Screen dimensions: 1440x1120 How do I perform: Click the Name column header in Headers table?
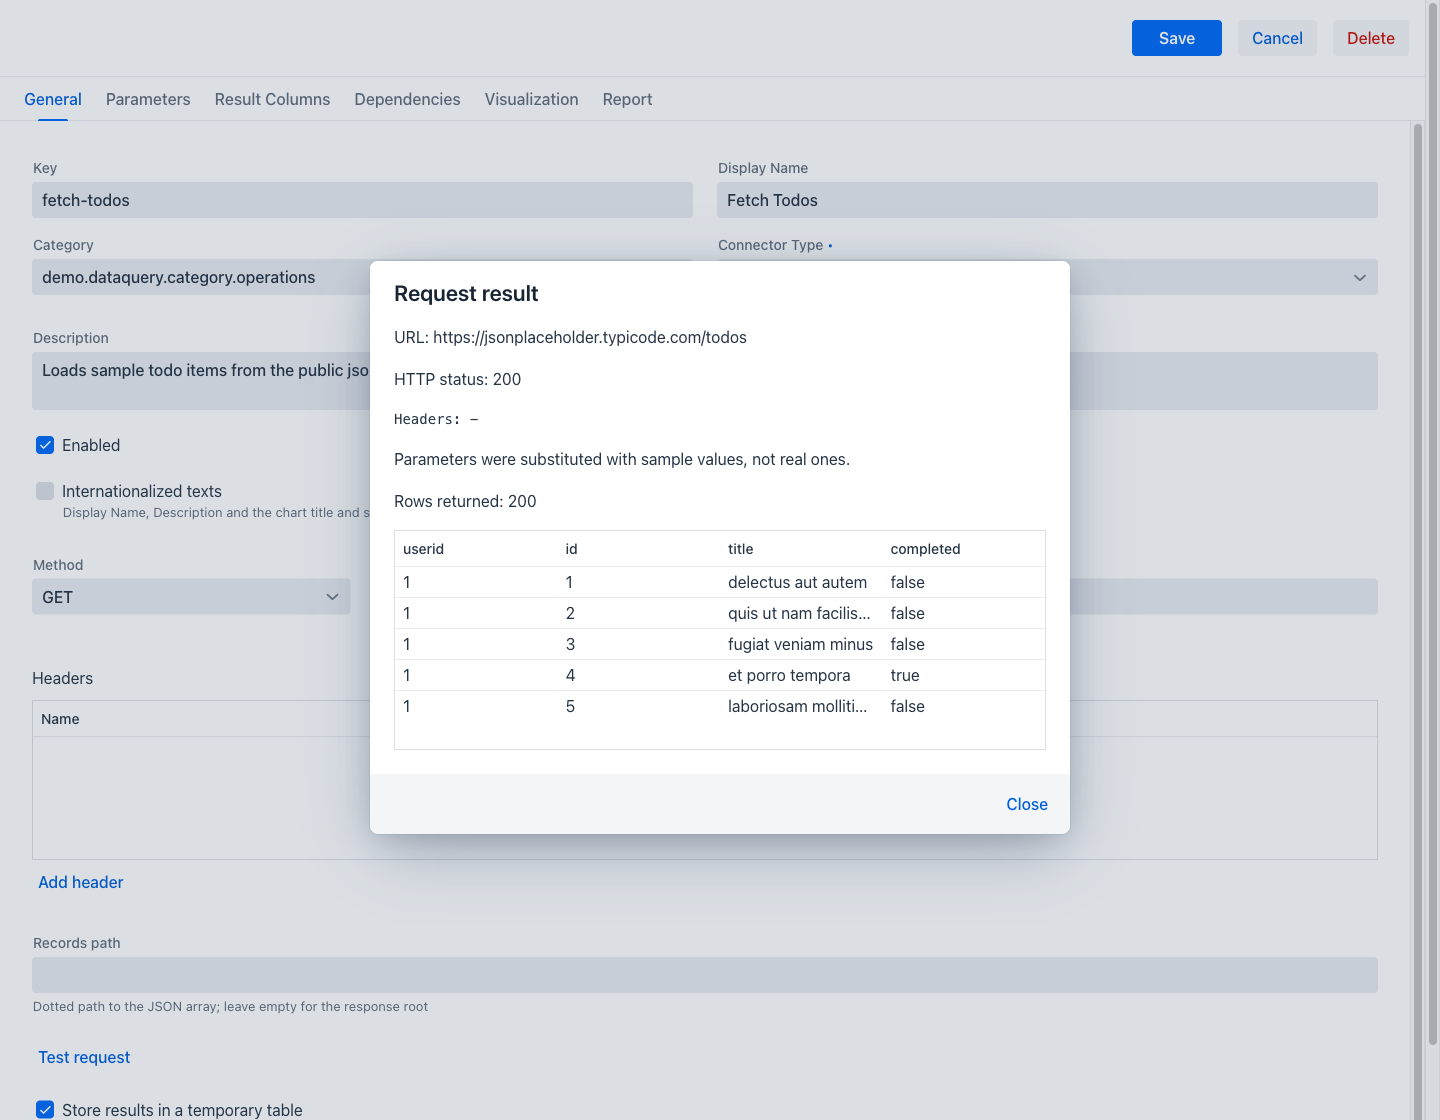(60, 719)
